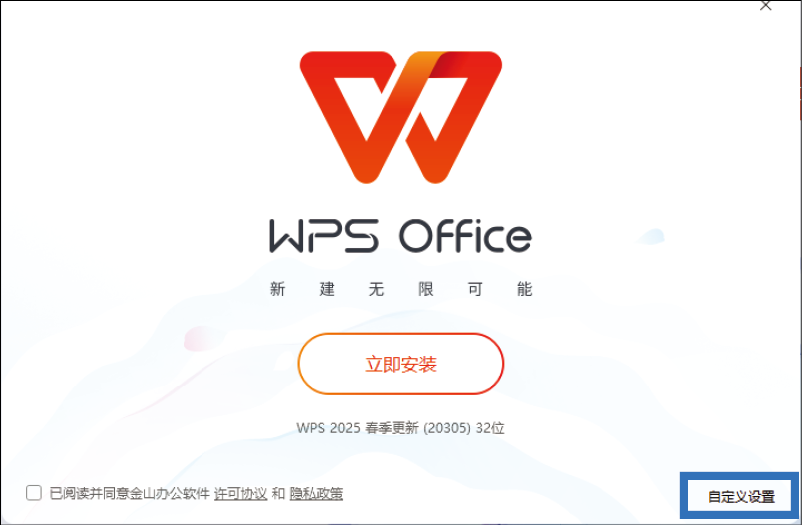The height and width of the screenshot is (525, 802).
Task: Click the 春季更新 version text
Action: point(392,428)
